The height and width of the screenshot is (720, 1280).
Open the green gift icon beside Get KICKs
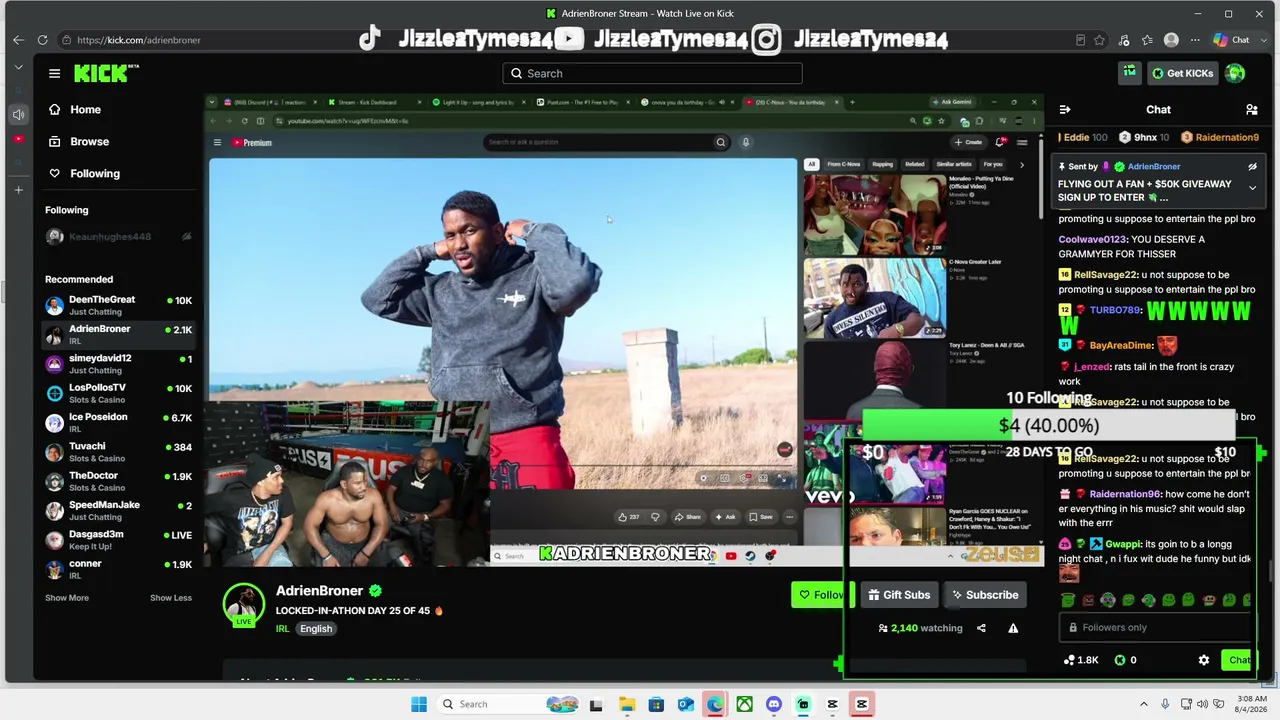pyautogui.click(x=1129, y=72)
